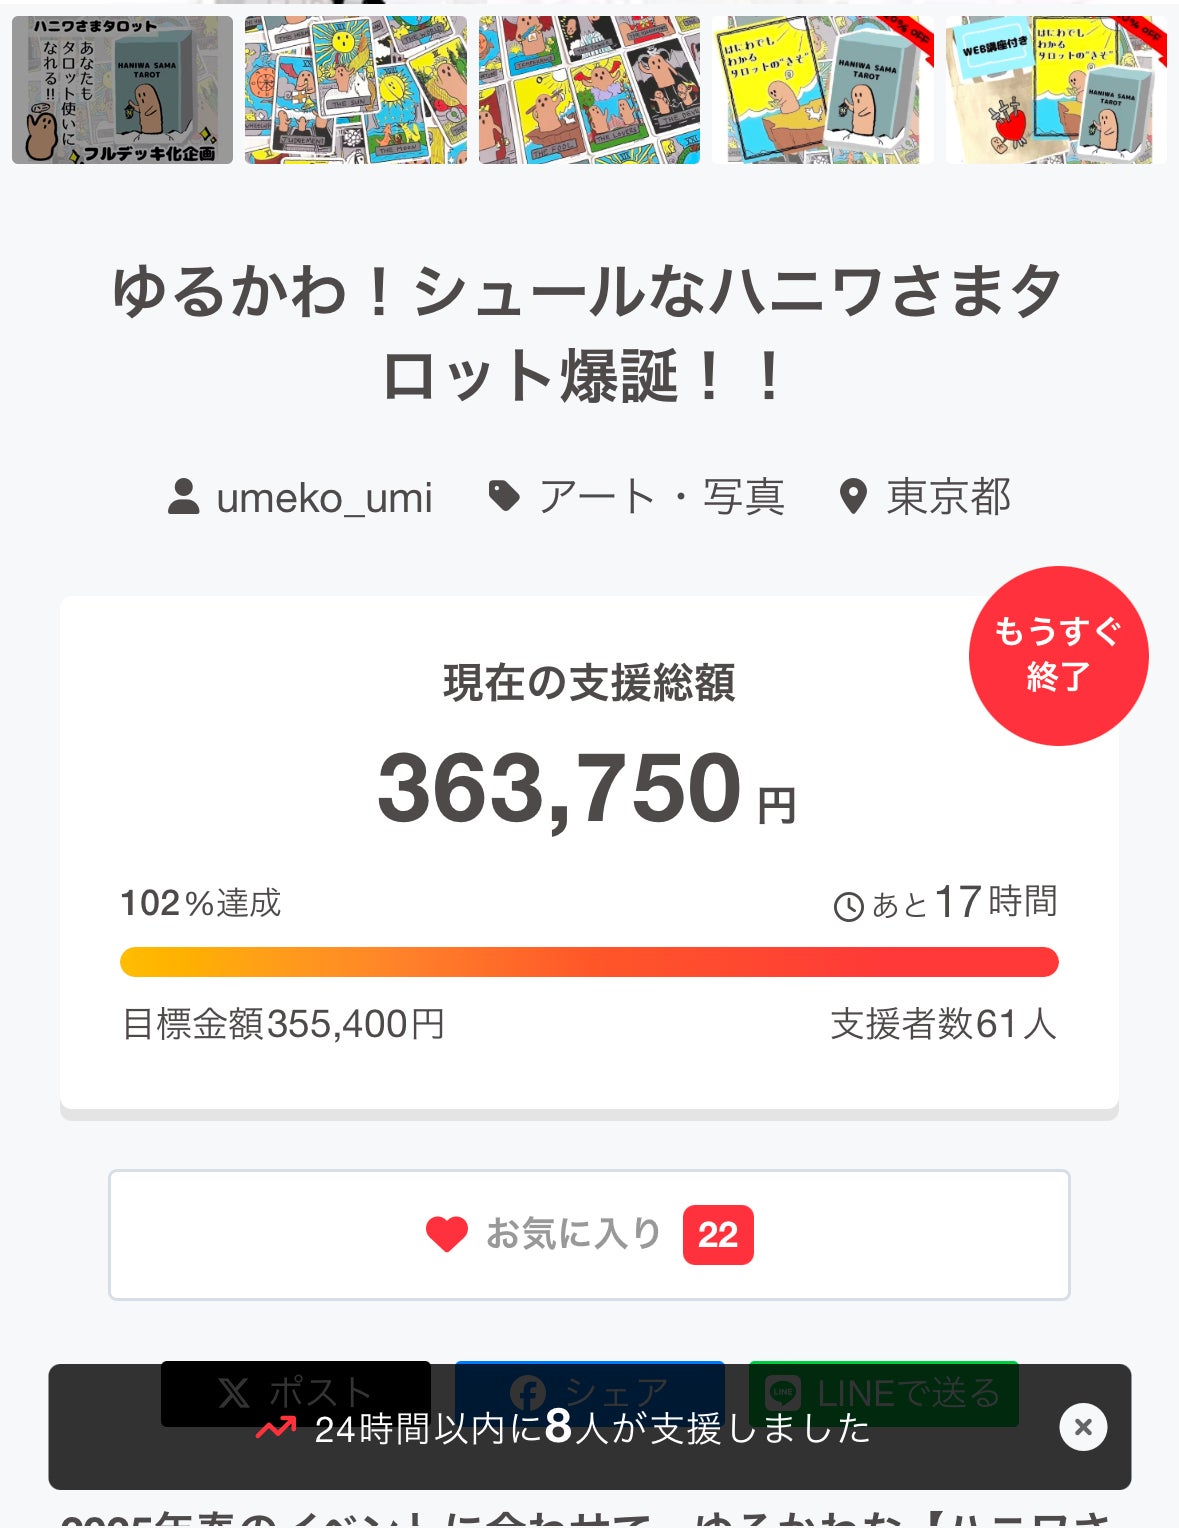Click the clock icon beside remaining time

click(x=848, y=907)
